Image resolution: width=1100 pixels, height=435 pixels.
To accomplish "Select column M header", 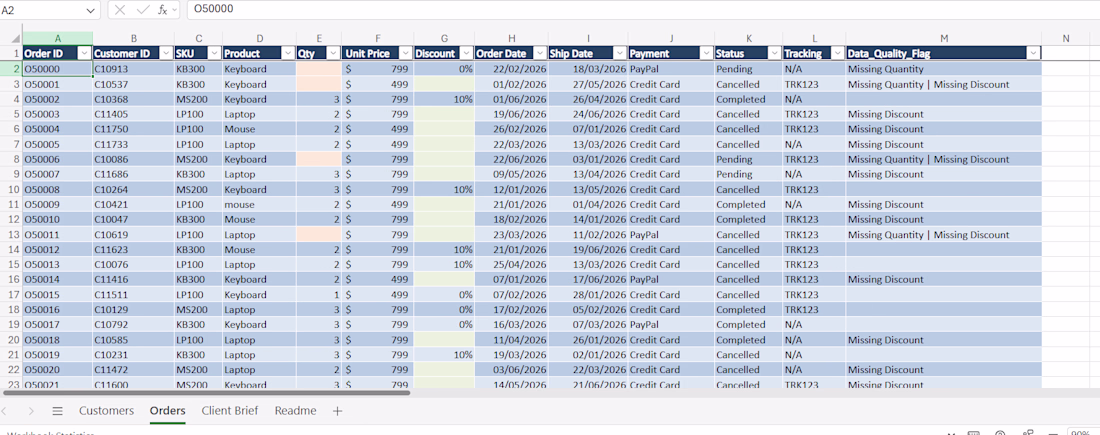I will 944,39.
